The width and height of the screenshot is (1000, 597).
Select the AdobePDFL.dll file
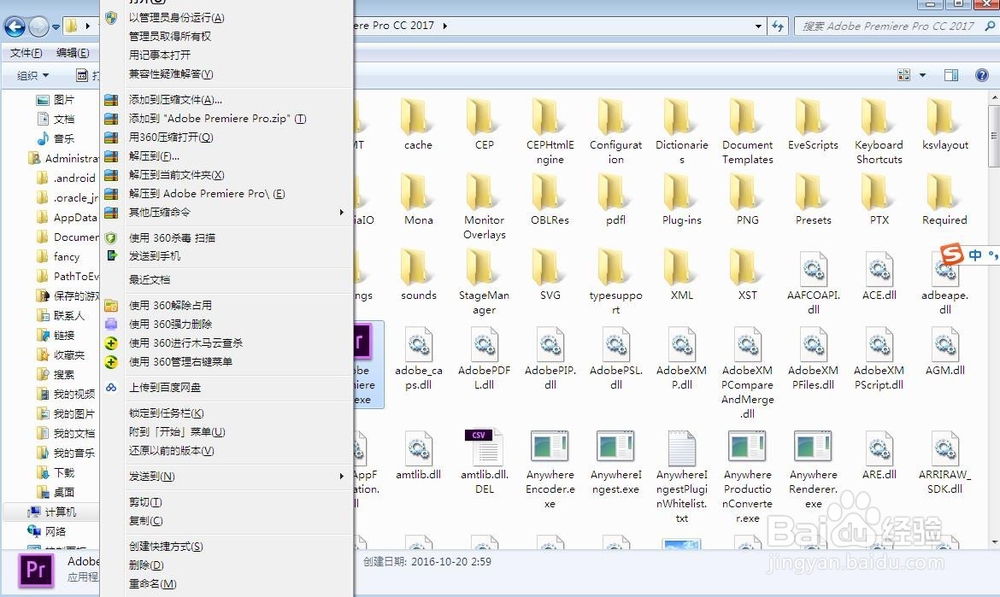click(x=484, y=358)
